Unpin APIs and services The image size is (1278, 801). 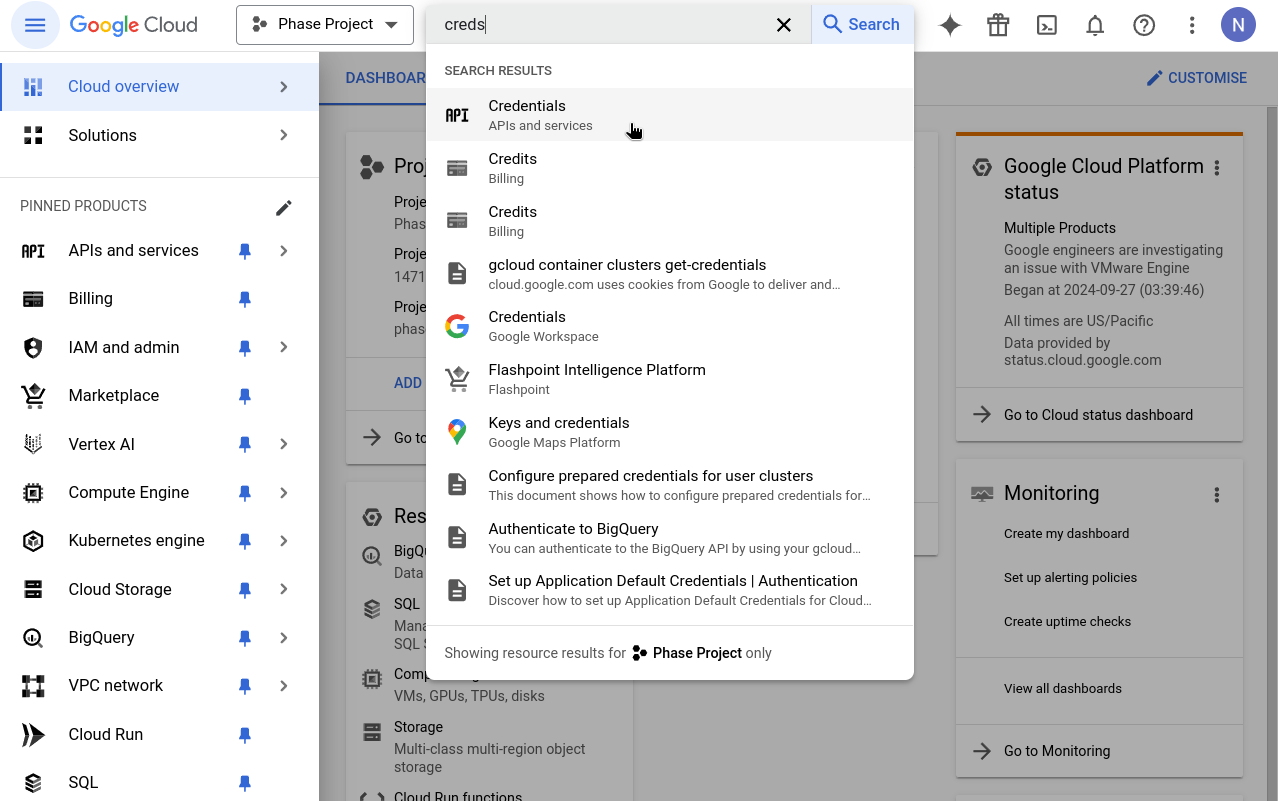244,251
